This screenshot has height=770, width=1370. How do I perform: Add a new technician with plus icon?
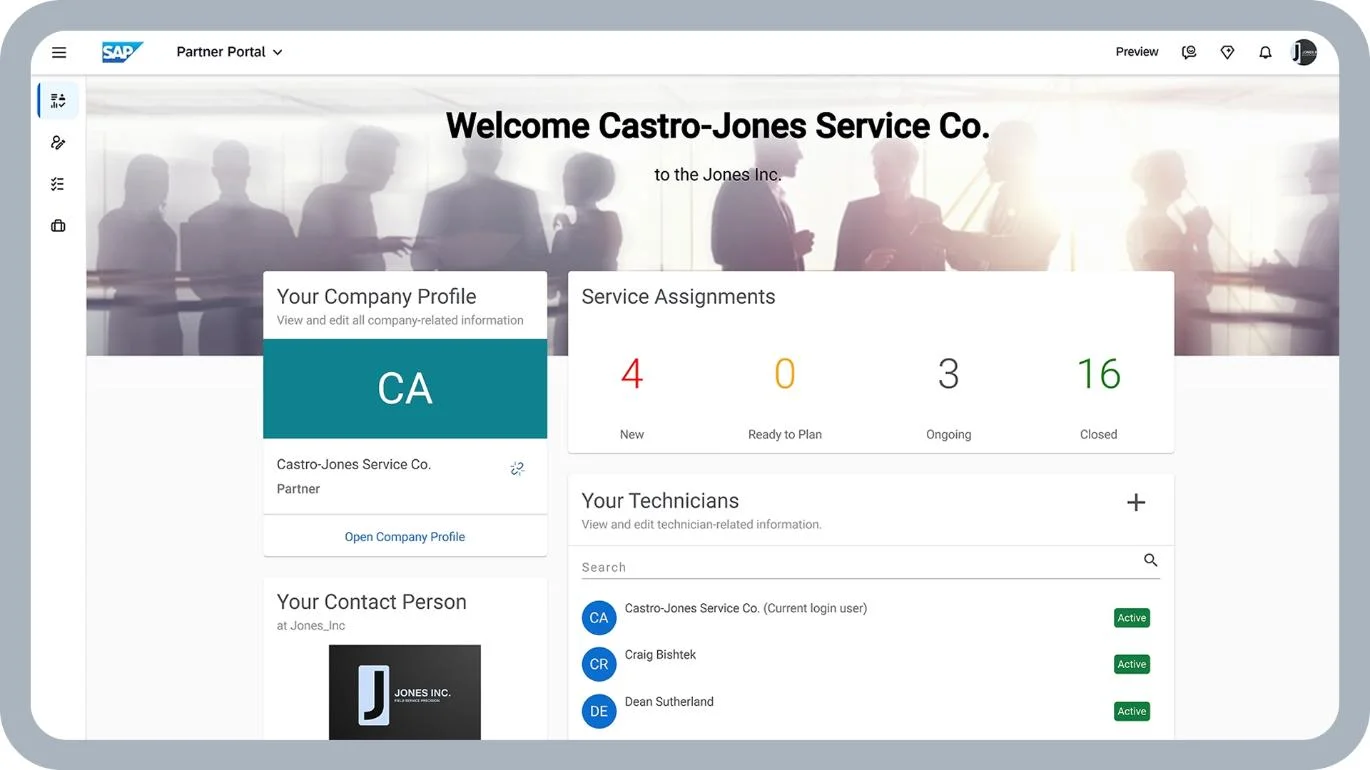(1136, 502)
